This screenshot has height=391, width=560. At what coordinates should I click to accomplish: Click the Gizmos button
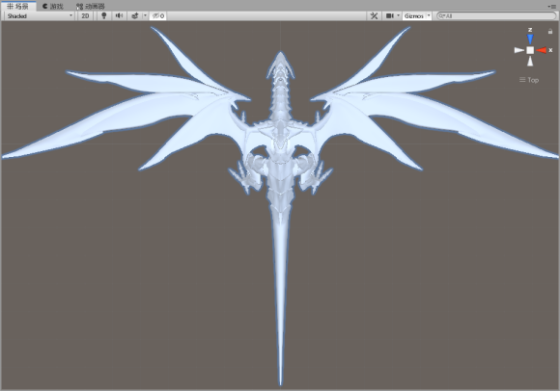pyautogui.click(x=414, y=16)
